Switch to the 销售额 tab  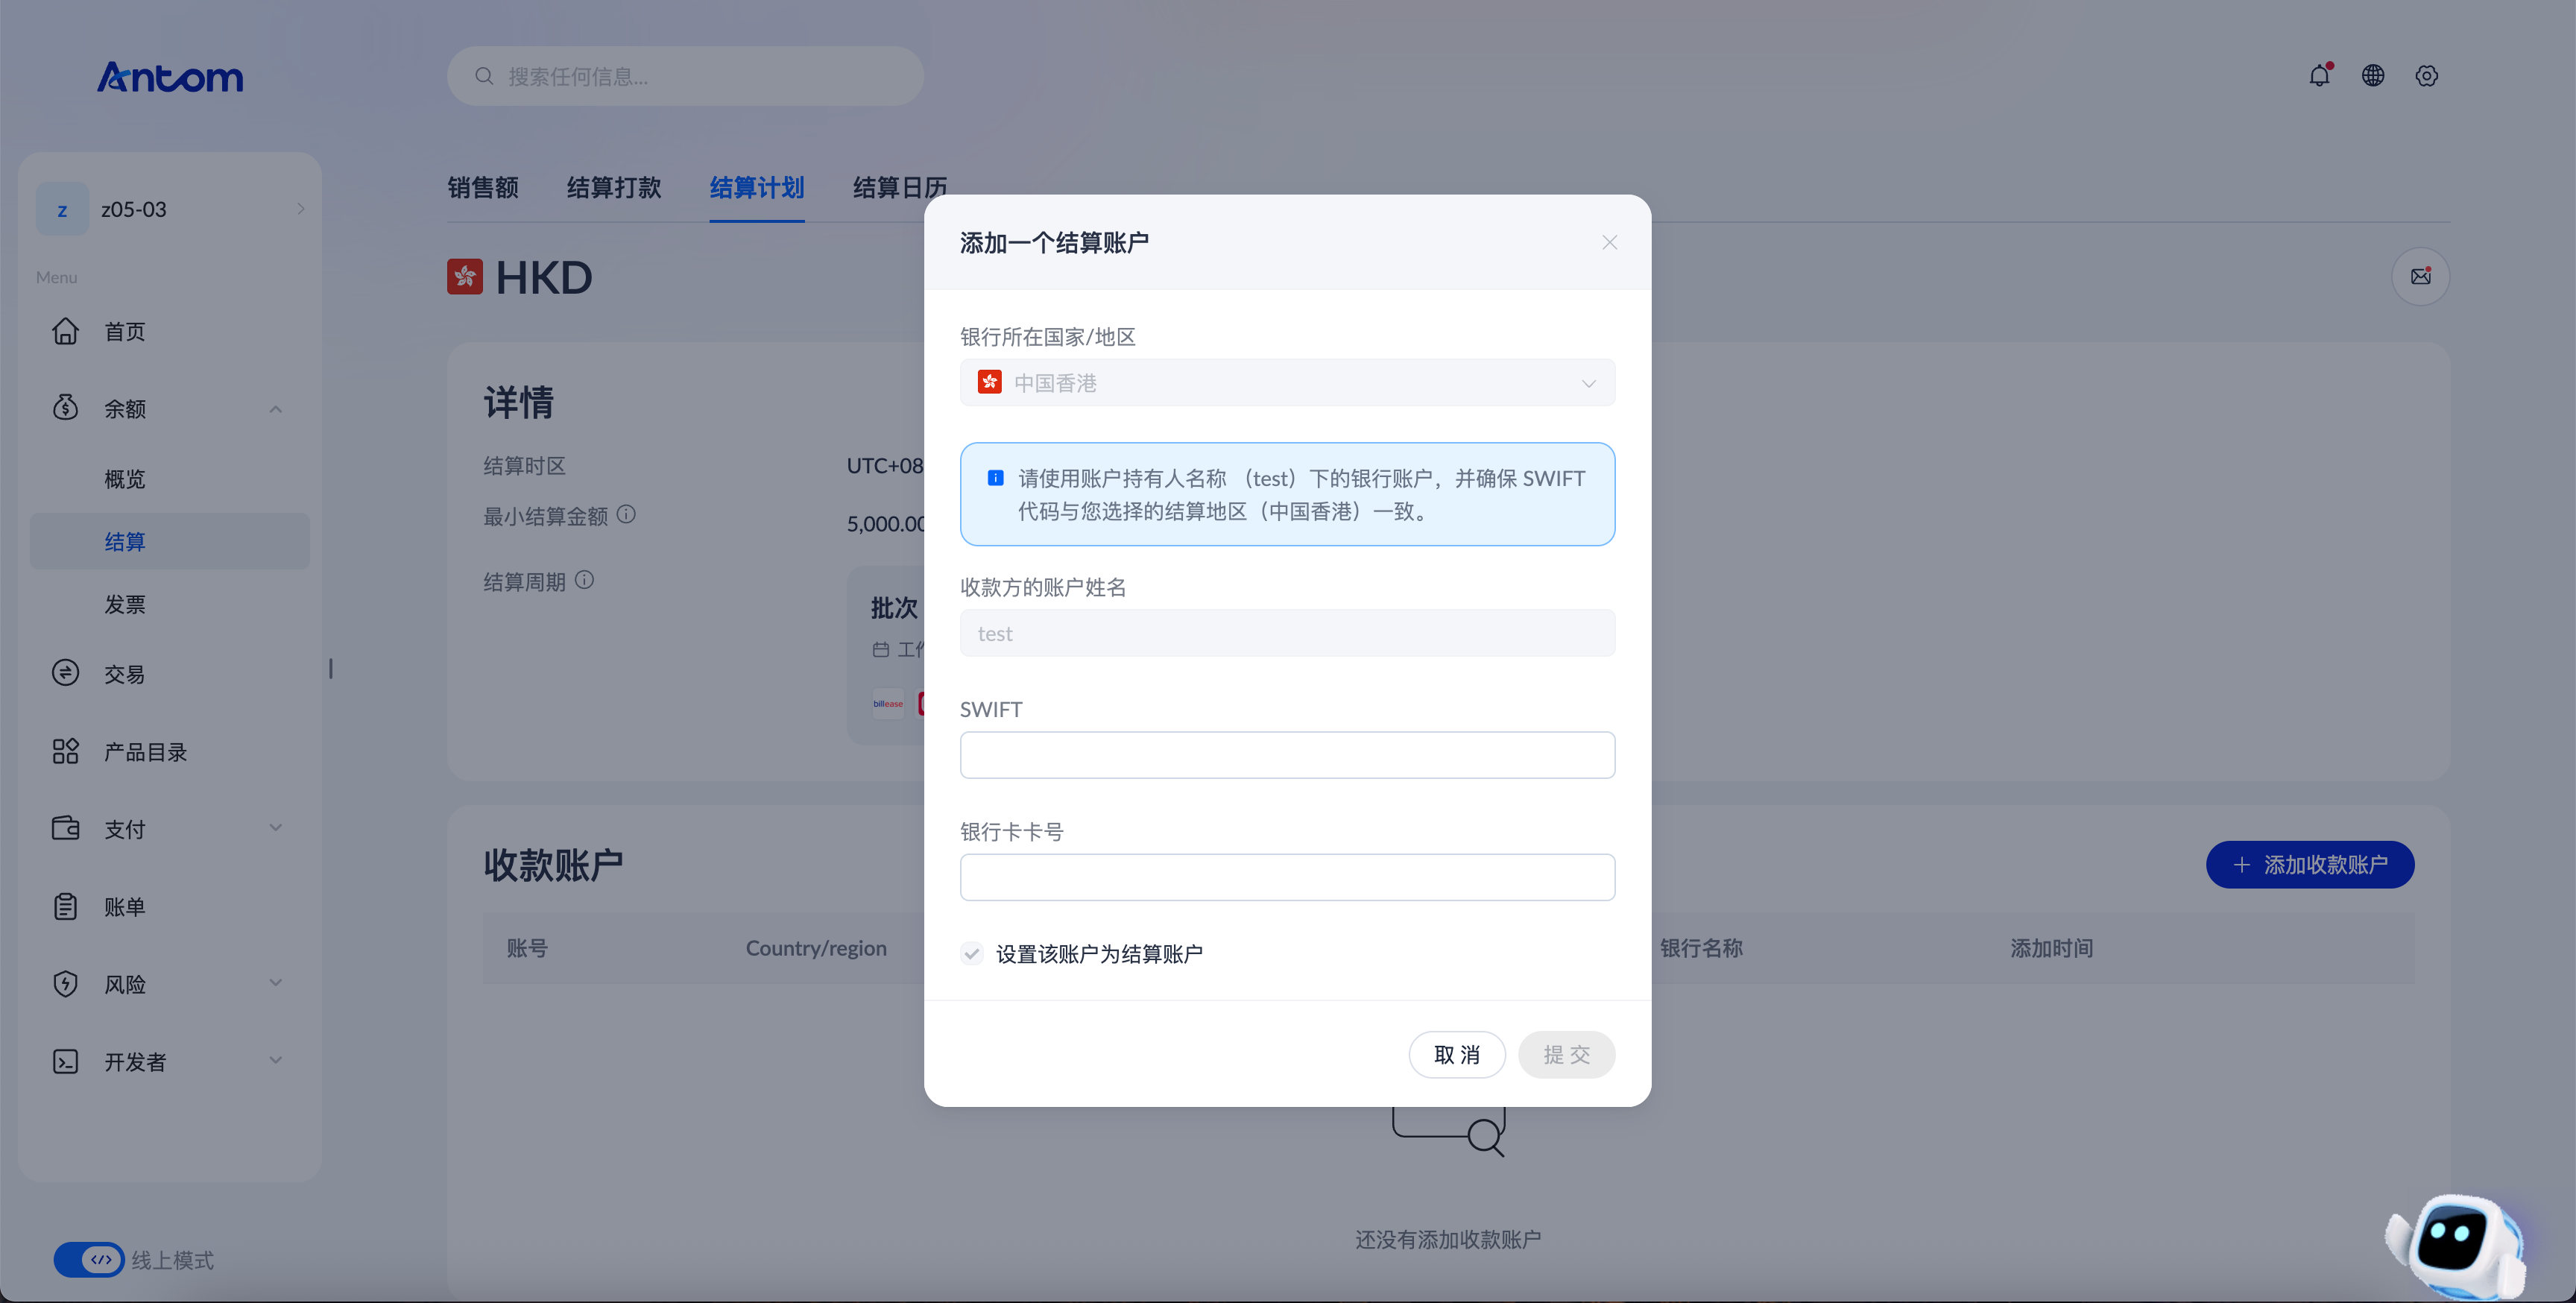click(483, 188)
